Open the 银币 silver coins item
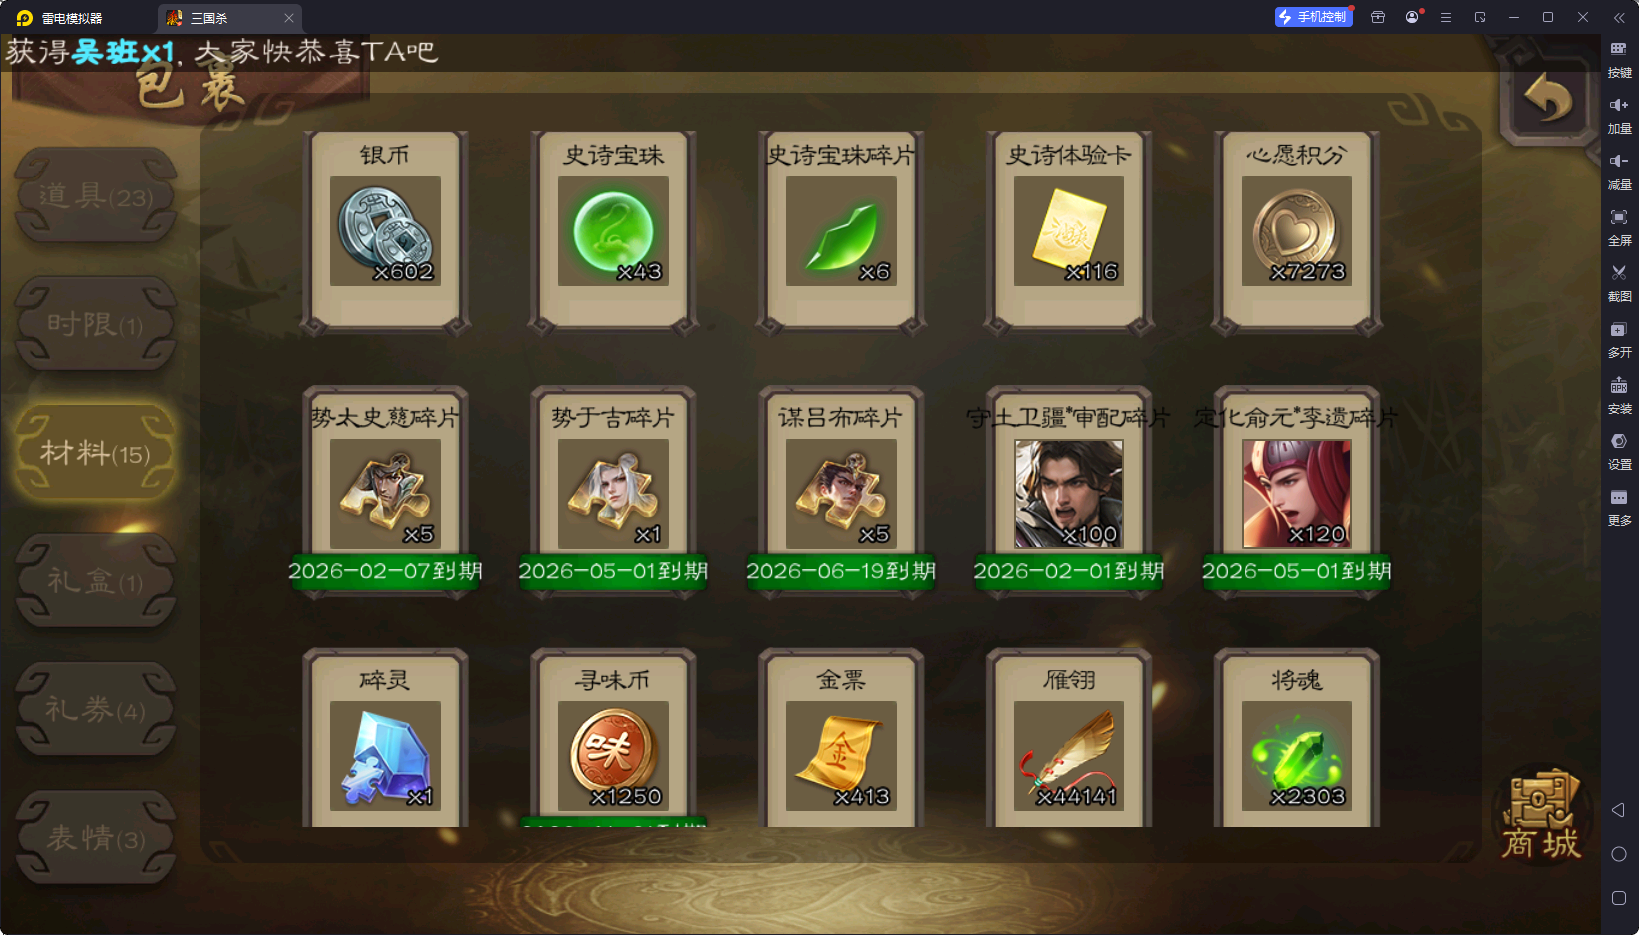Screen dimensions: 1639x935 pos(385,232)
